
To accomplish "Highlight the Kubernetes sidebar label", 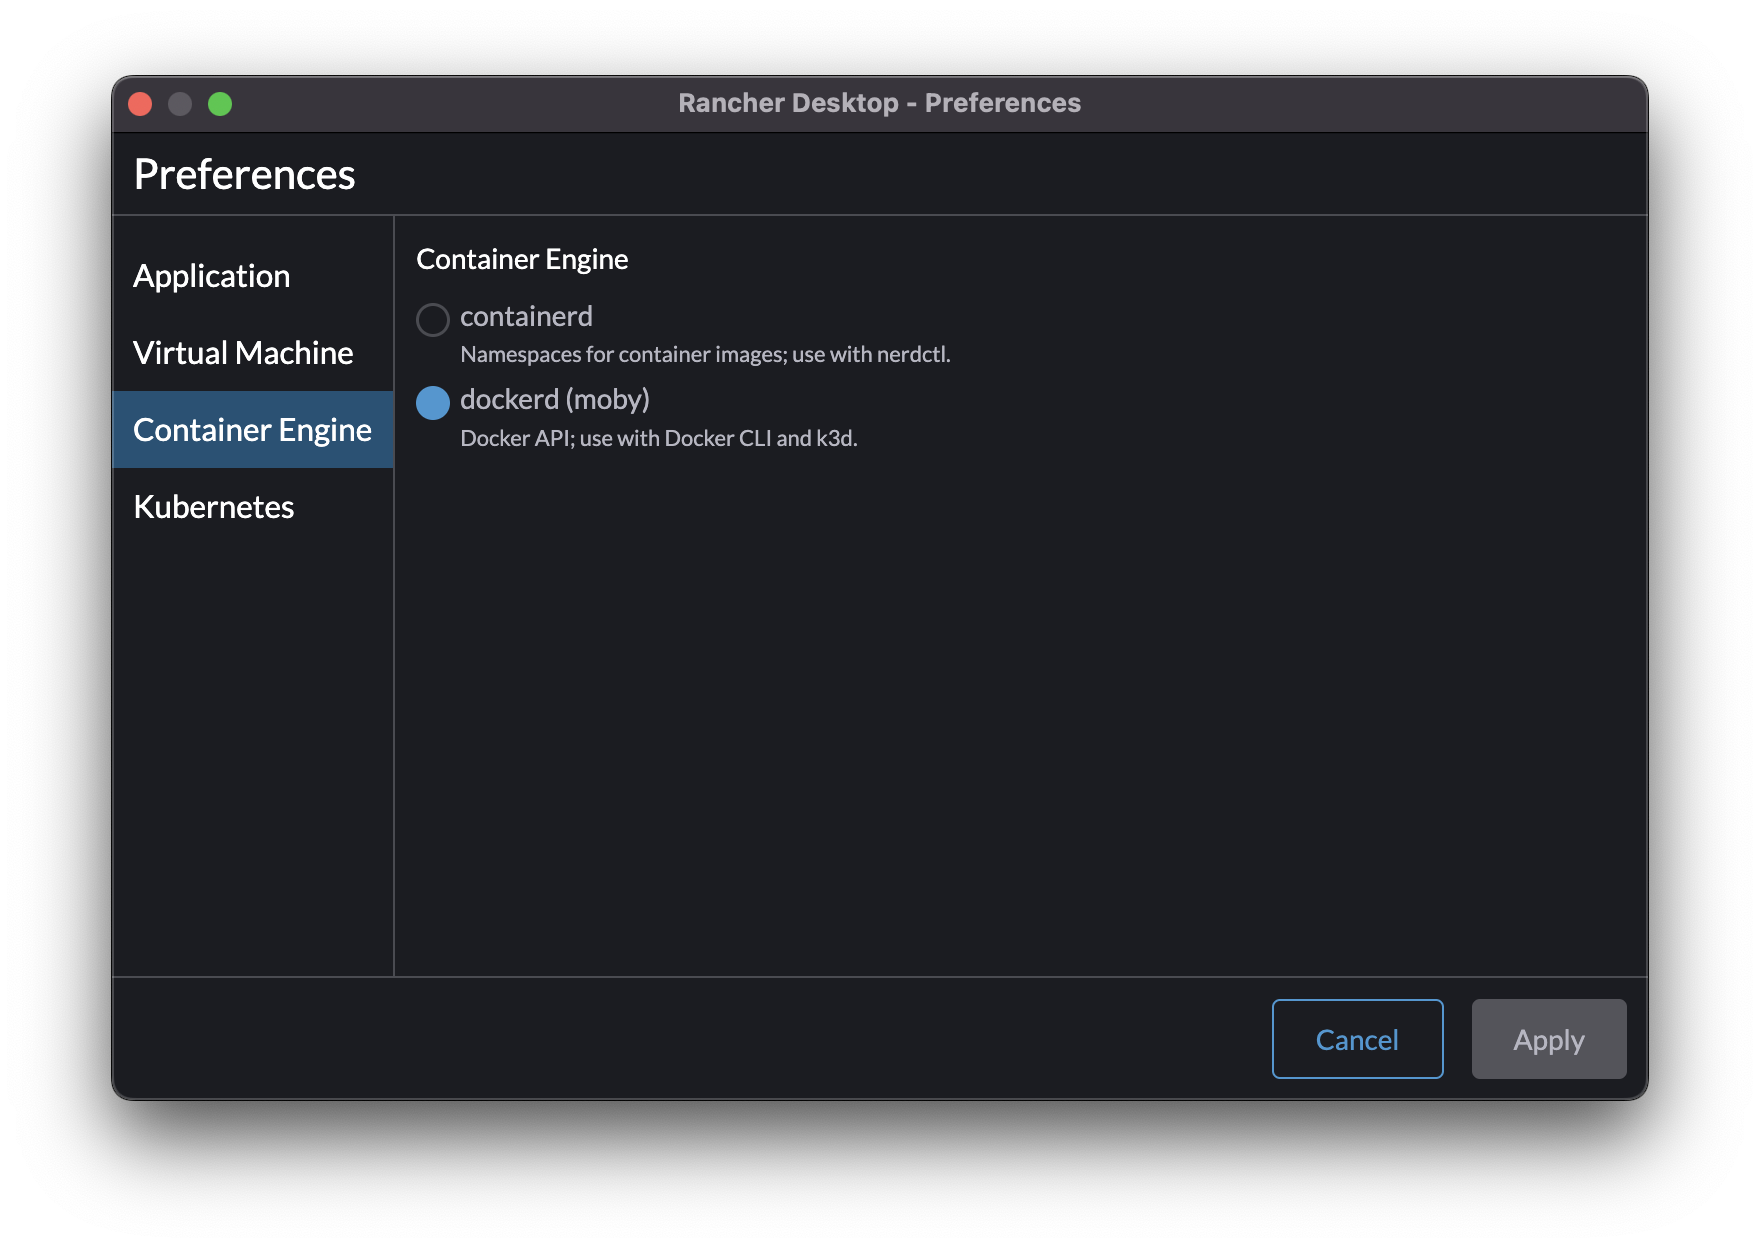I will tap(213, 506).
